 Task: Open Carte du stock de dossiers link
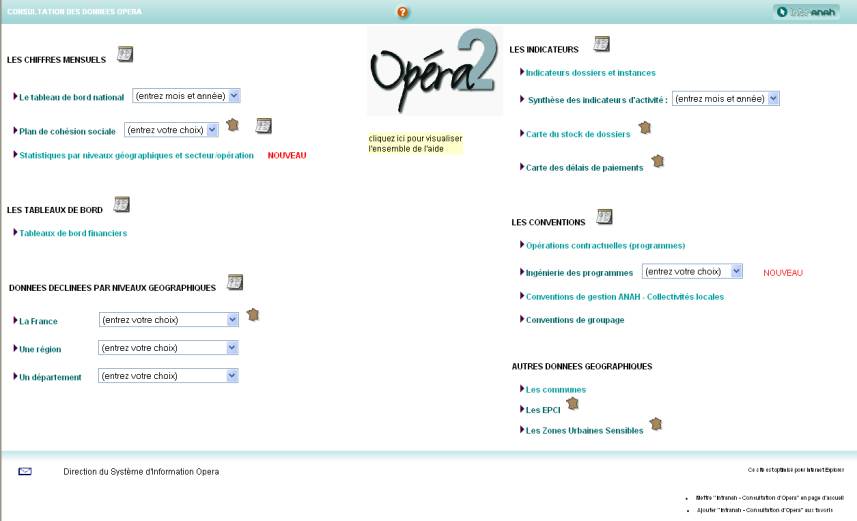coord(578,134)
